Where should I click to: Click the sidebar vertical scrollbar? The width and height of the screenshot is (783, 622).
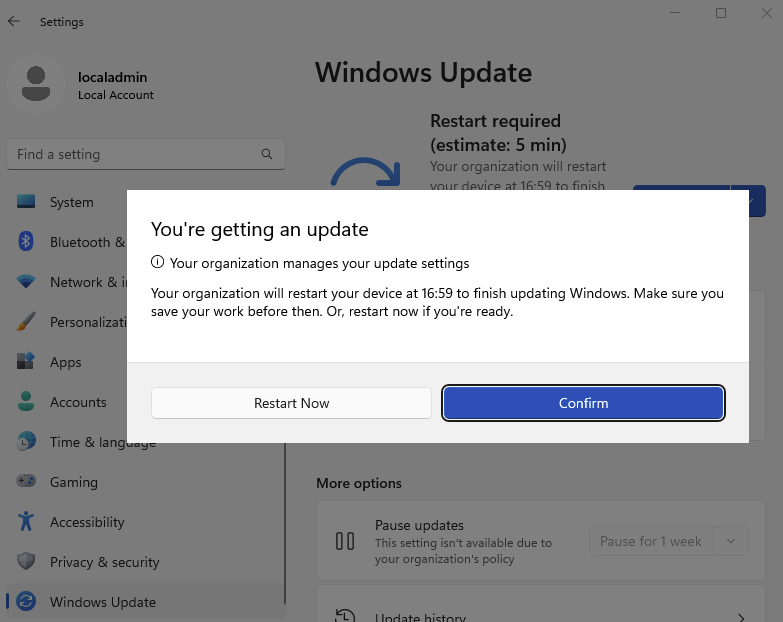[285, 523]
